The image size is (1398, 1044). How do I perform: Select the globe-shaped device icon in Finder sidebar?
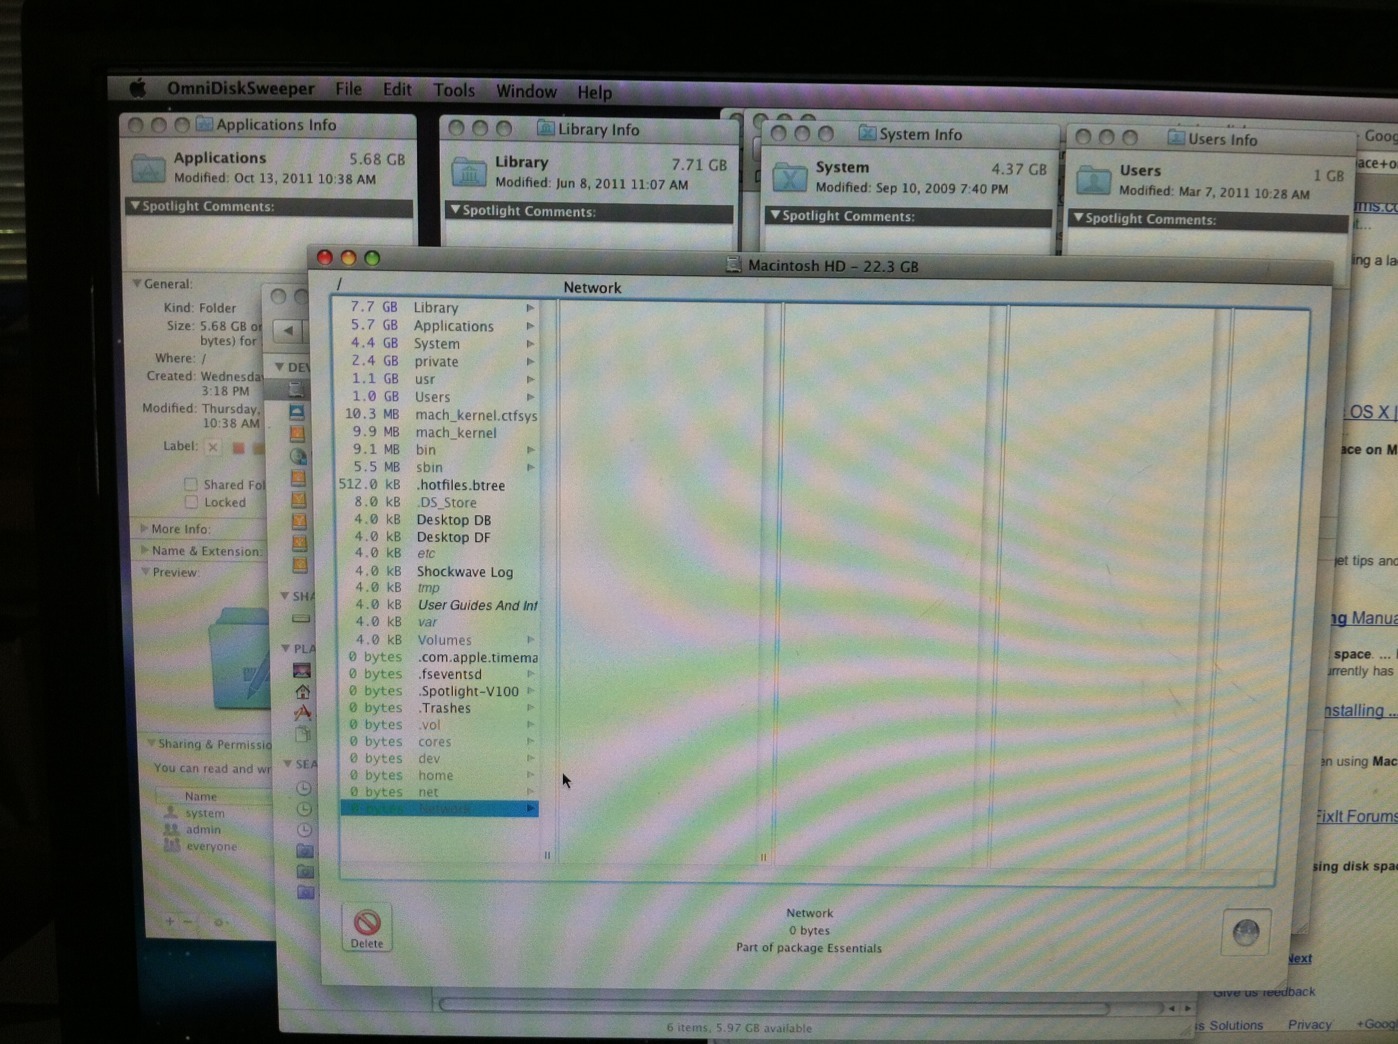[298, 455]
